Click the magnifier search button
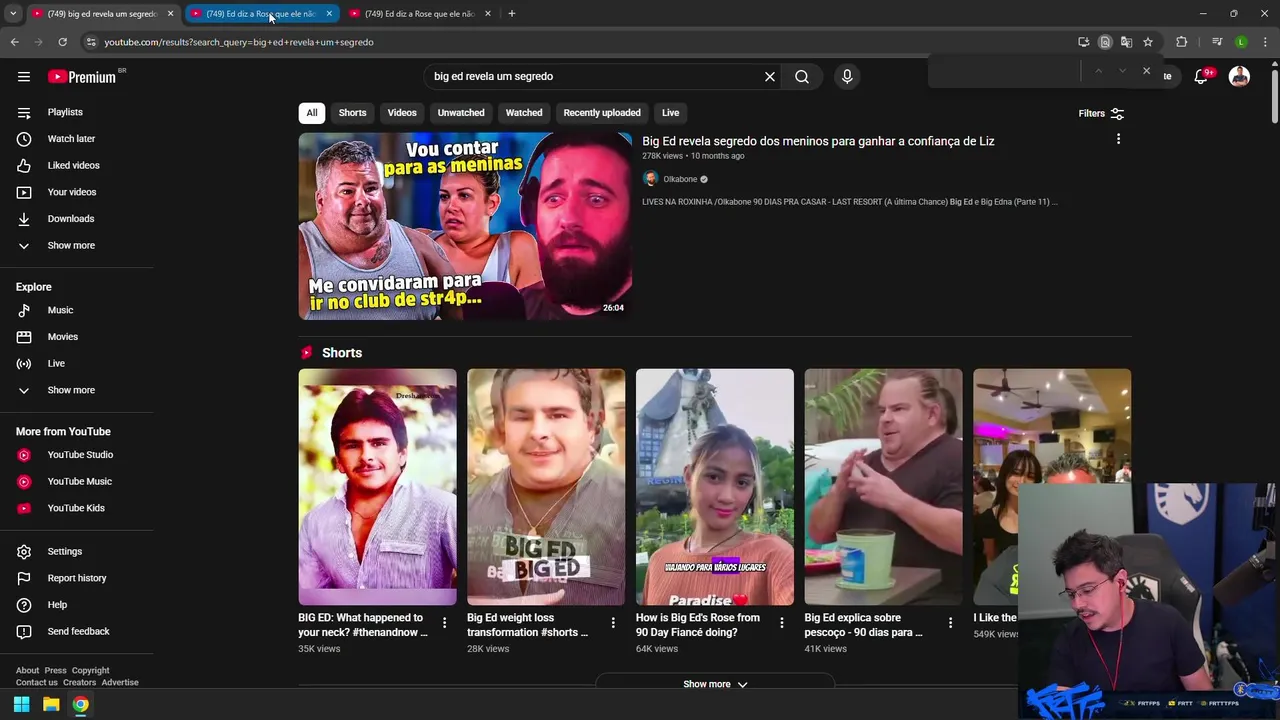The image size is (1280, 720). pyautogui.click(x=802, y=77)
